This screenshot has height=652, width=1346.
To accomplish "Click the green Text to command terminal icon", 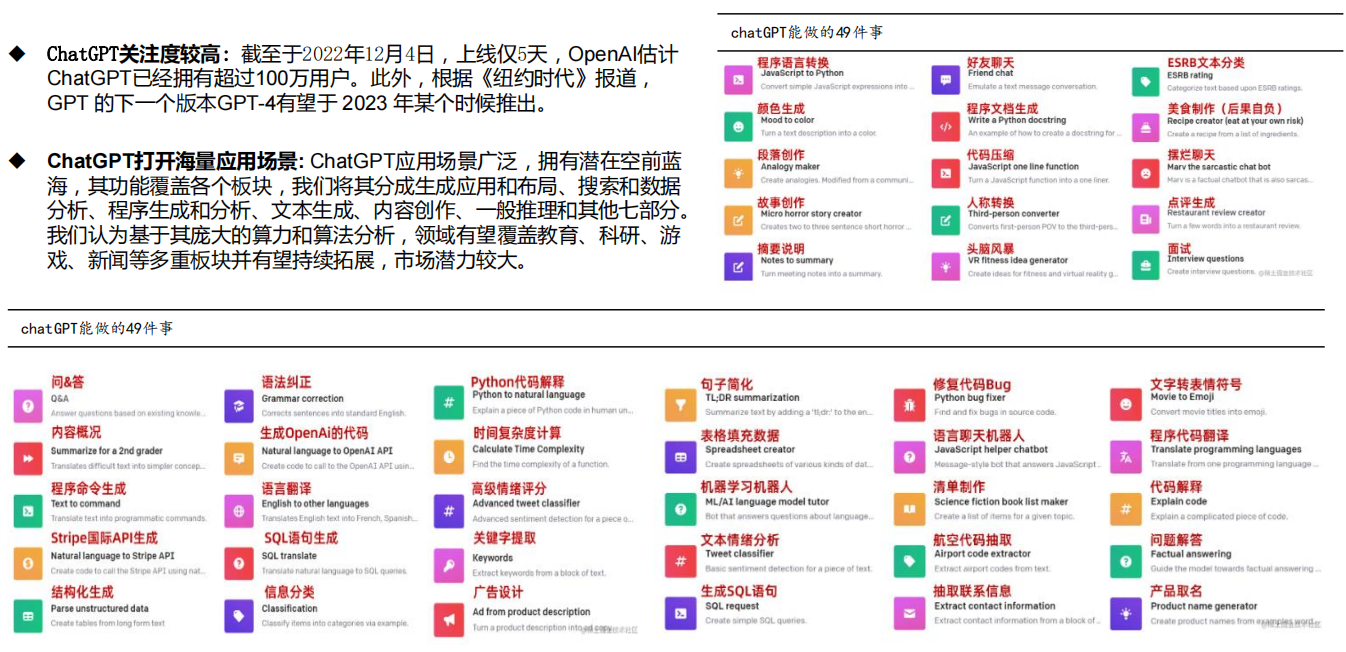I will [x=27, y=511].
